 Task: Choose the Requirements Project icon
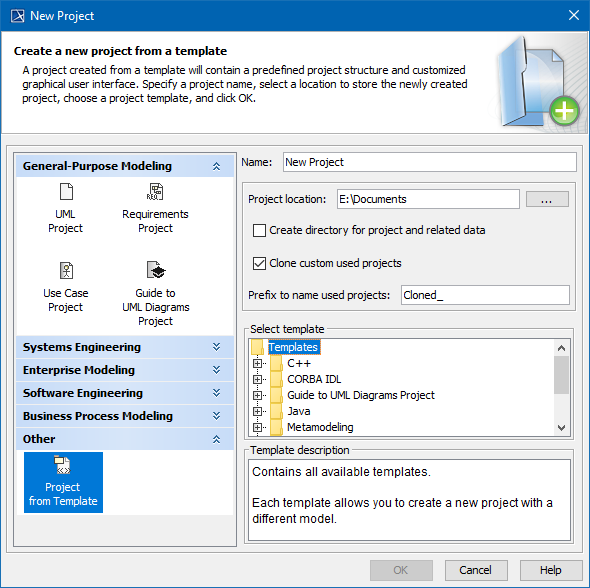[155, 191]
